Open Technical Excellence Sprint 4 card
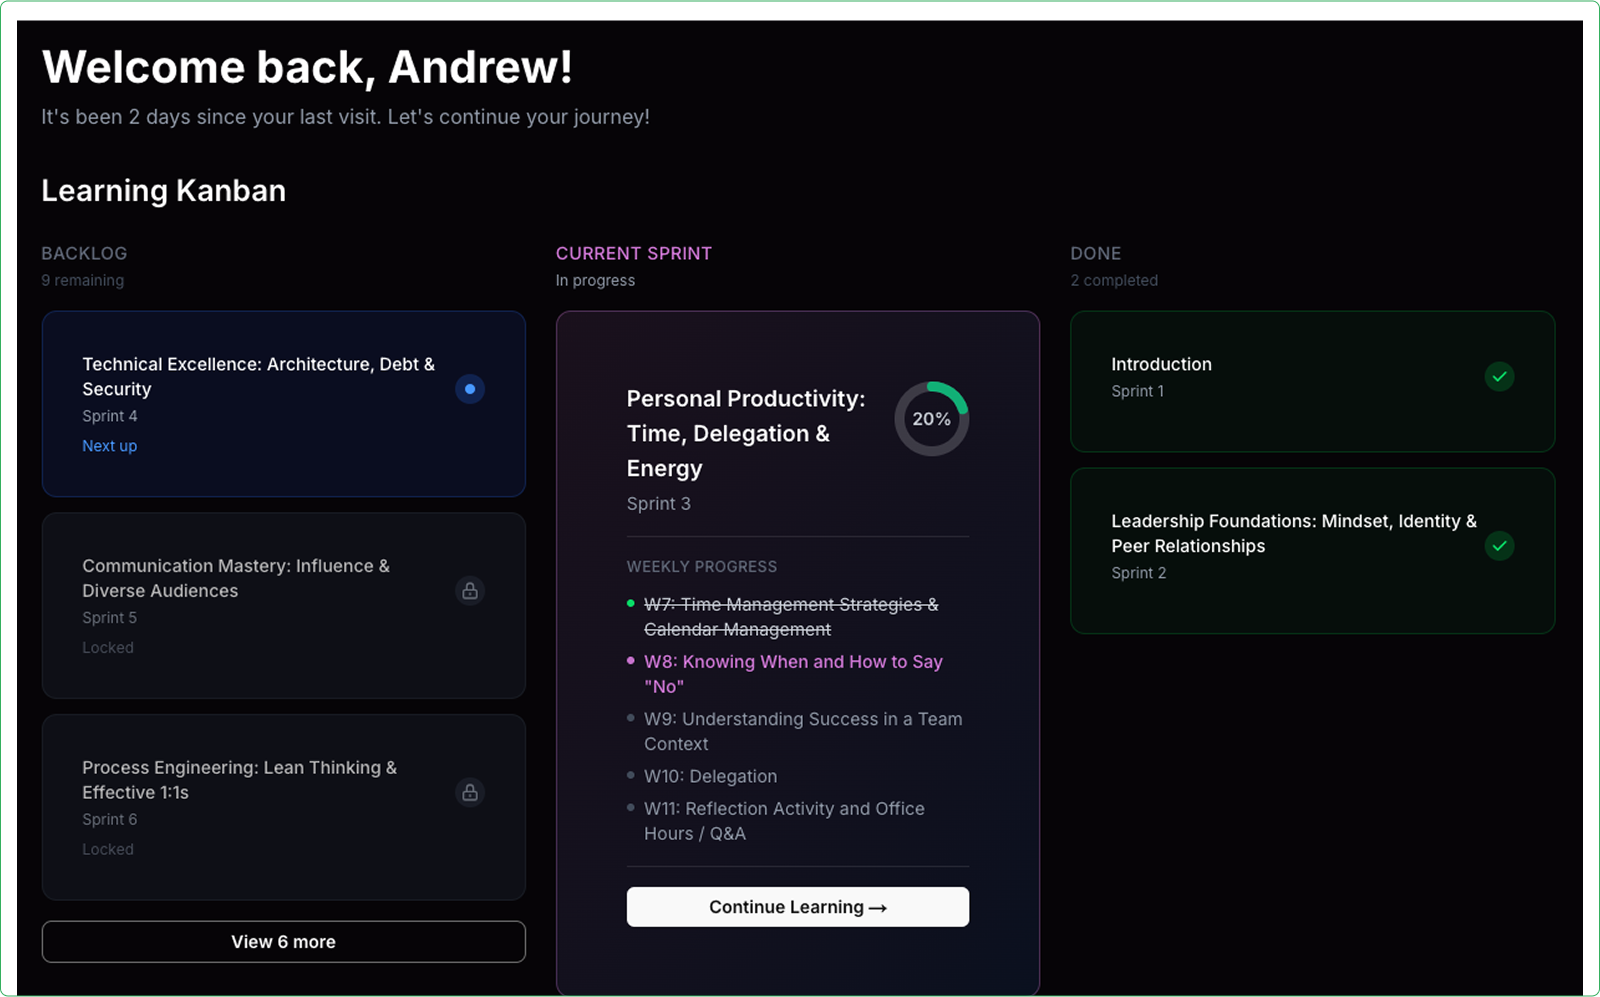 coord(258,377)
